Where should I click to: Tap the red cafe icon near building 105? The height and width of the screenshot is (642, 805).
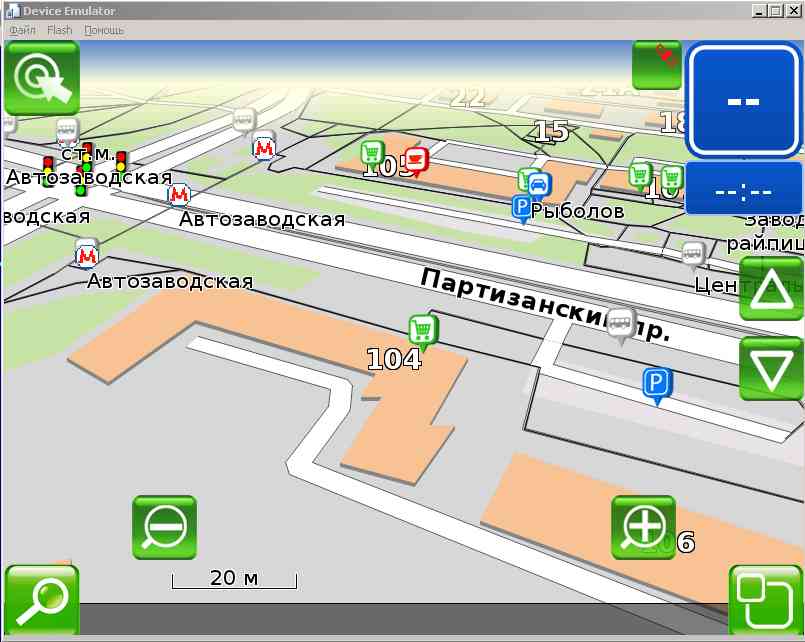tap(417, 160)
